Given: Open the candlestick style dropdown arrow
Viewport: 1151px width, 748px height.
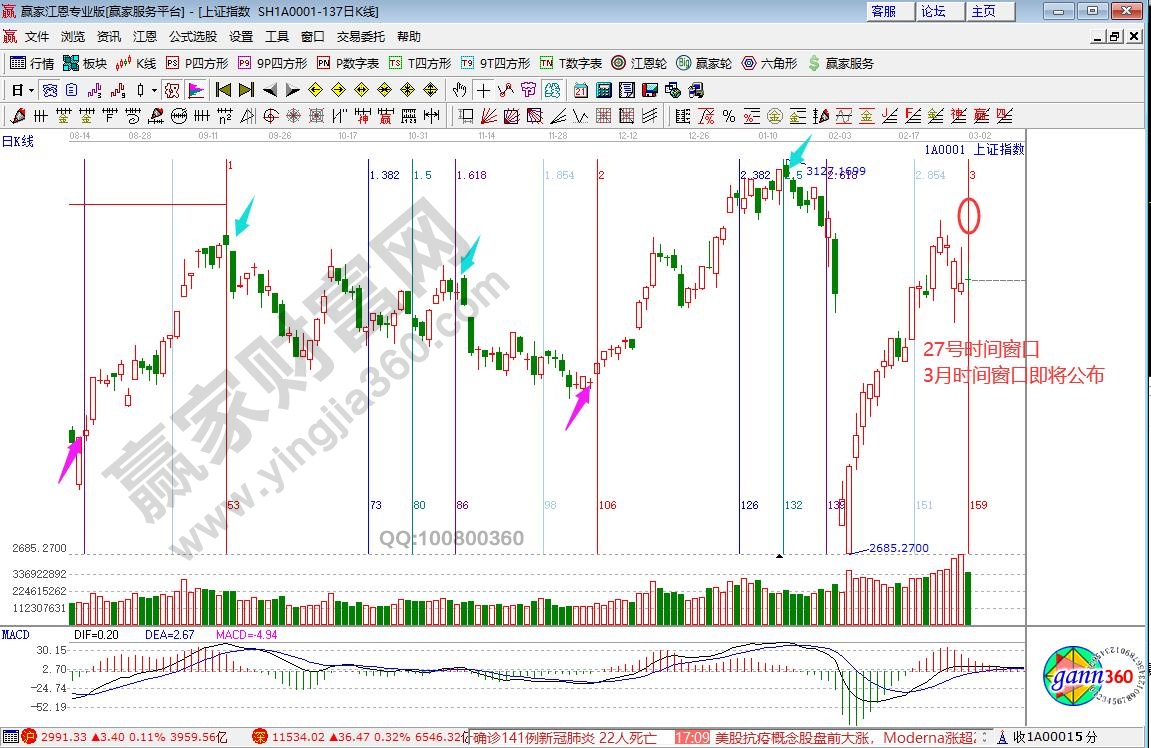Looking at the screenshot, I should (153, 90).
